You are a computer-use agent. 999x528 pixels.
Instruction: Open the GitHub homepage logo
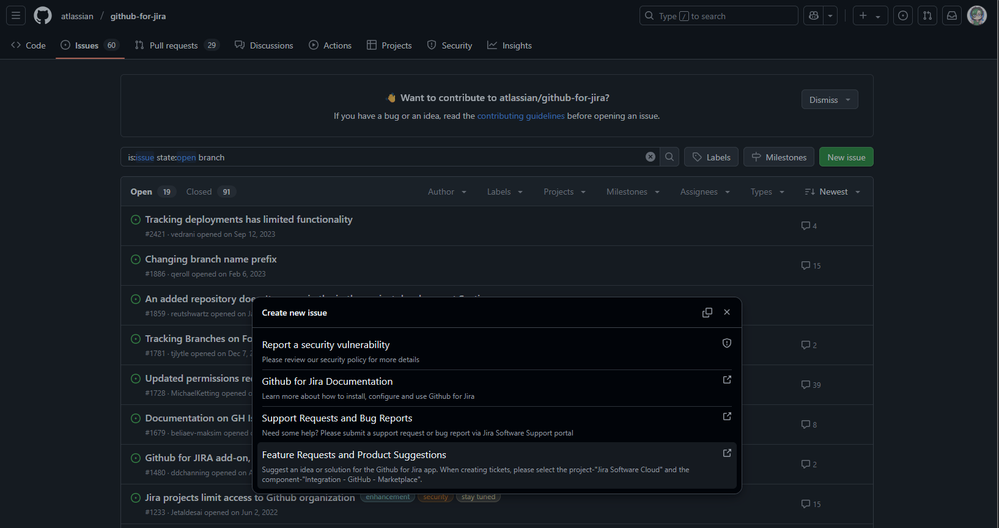(43, 16)
